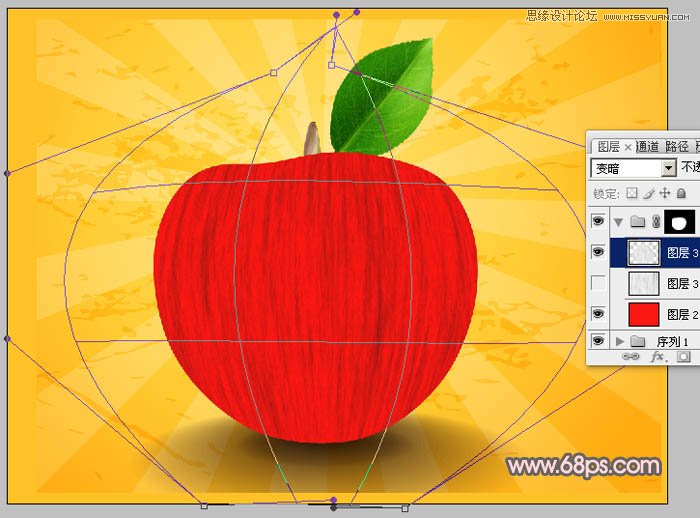The image size is (700, 518).
Task: Toggle the group mask link chain icon
Action: [x=656, y=221]
